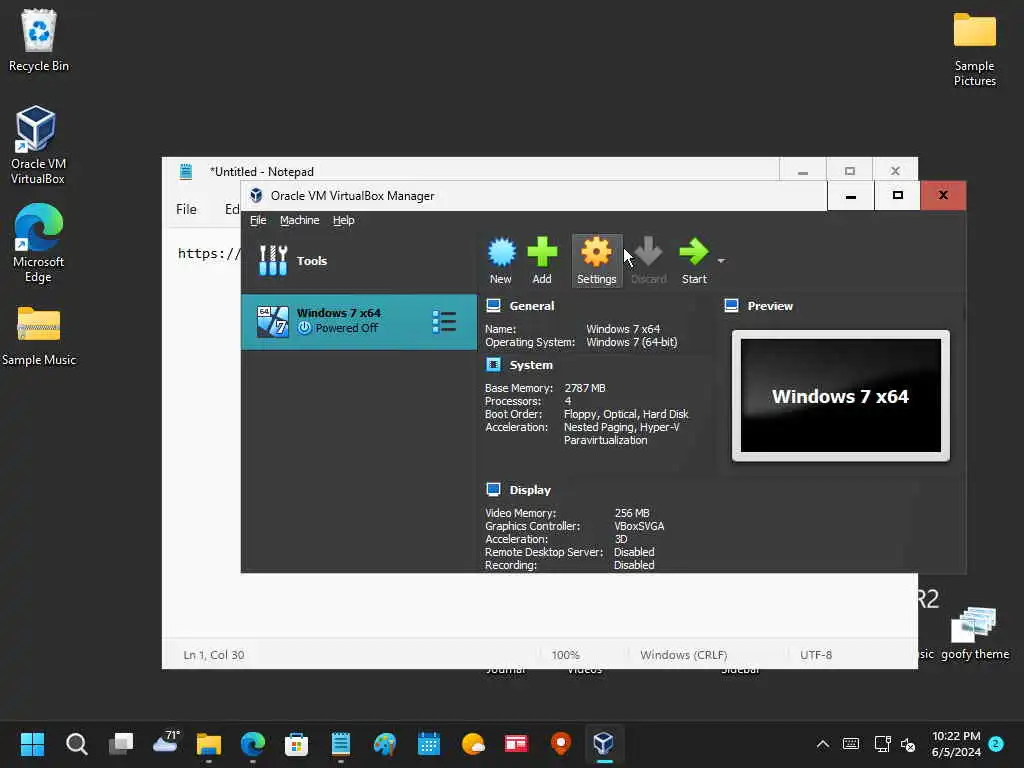This screenshot has height=768, width=1024.
Task: Open Settings gear in VirtualBox toolbar
Action: [x=596, y=260]
